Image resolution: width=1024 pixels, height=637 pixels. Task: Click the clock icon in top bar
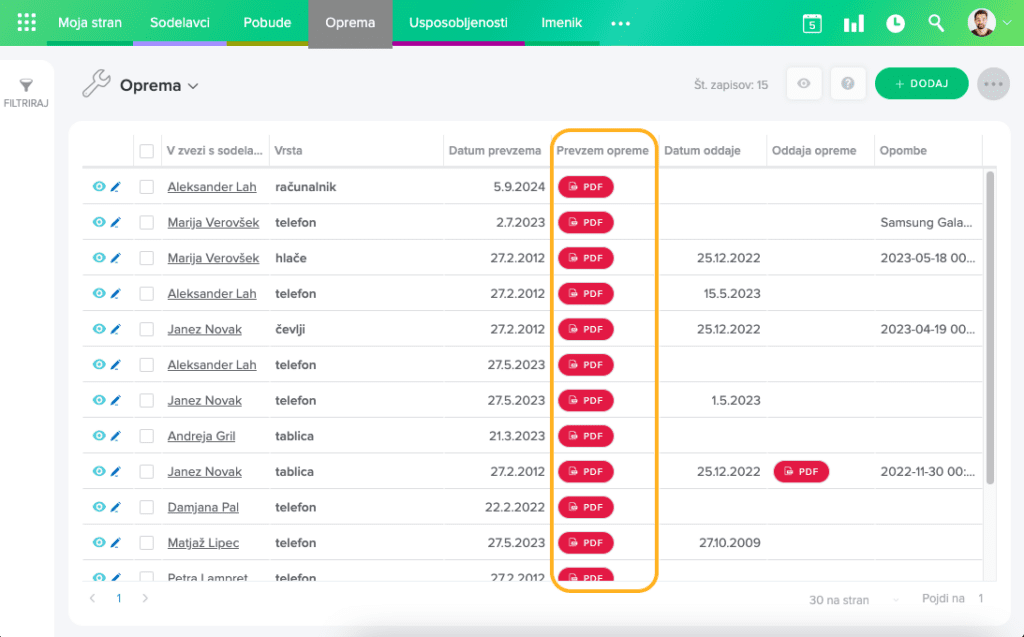895,23
